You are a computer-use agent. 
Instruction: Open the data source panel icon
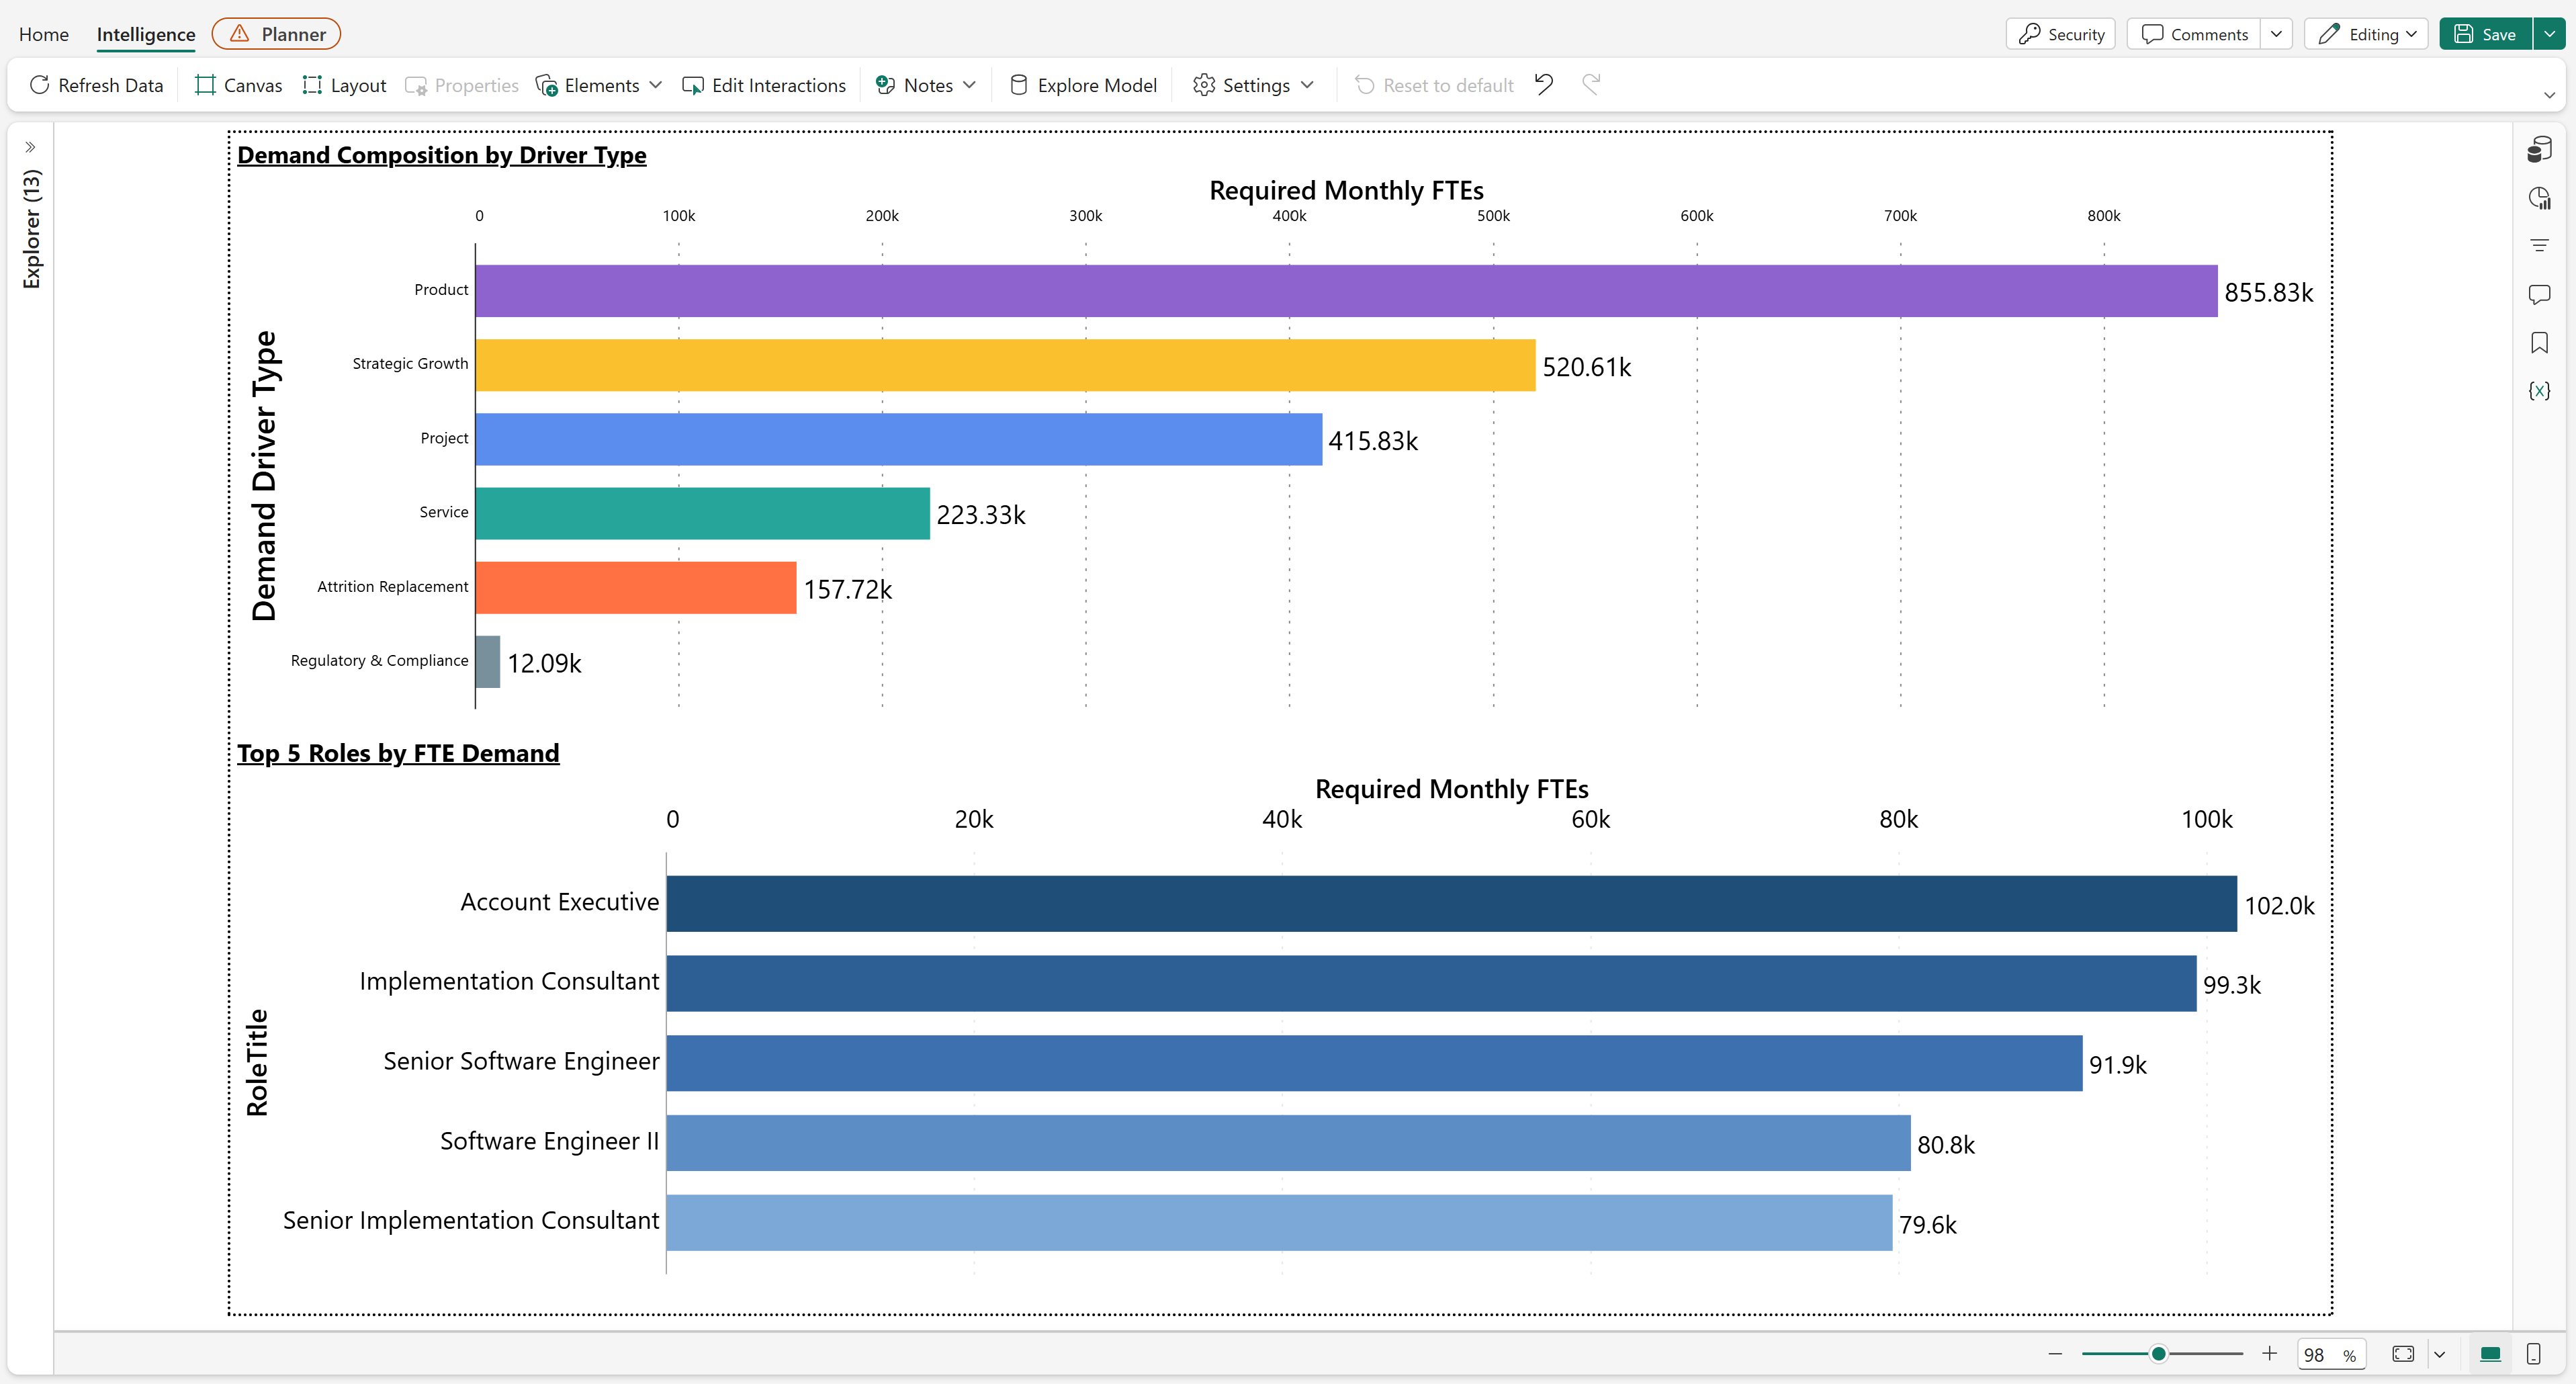click(x=2539, y=149)
